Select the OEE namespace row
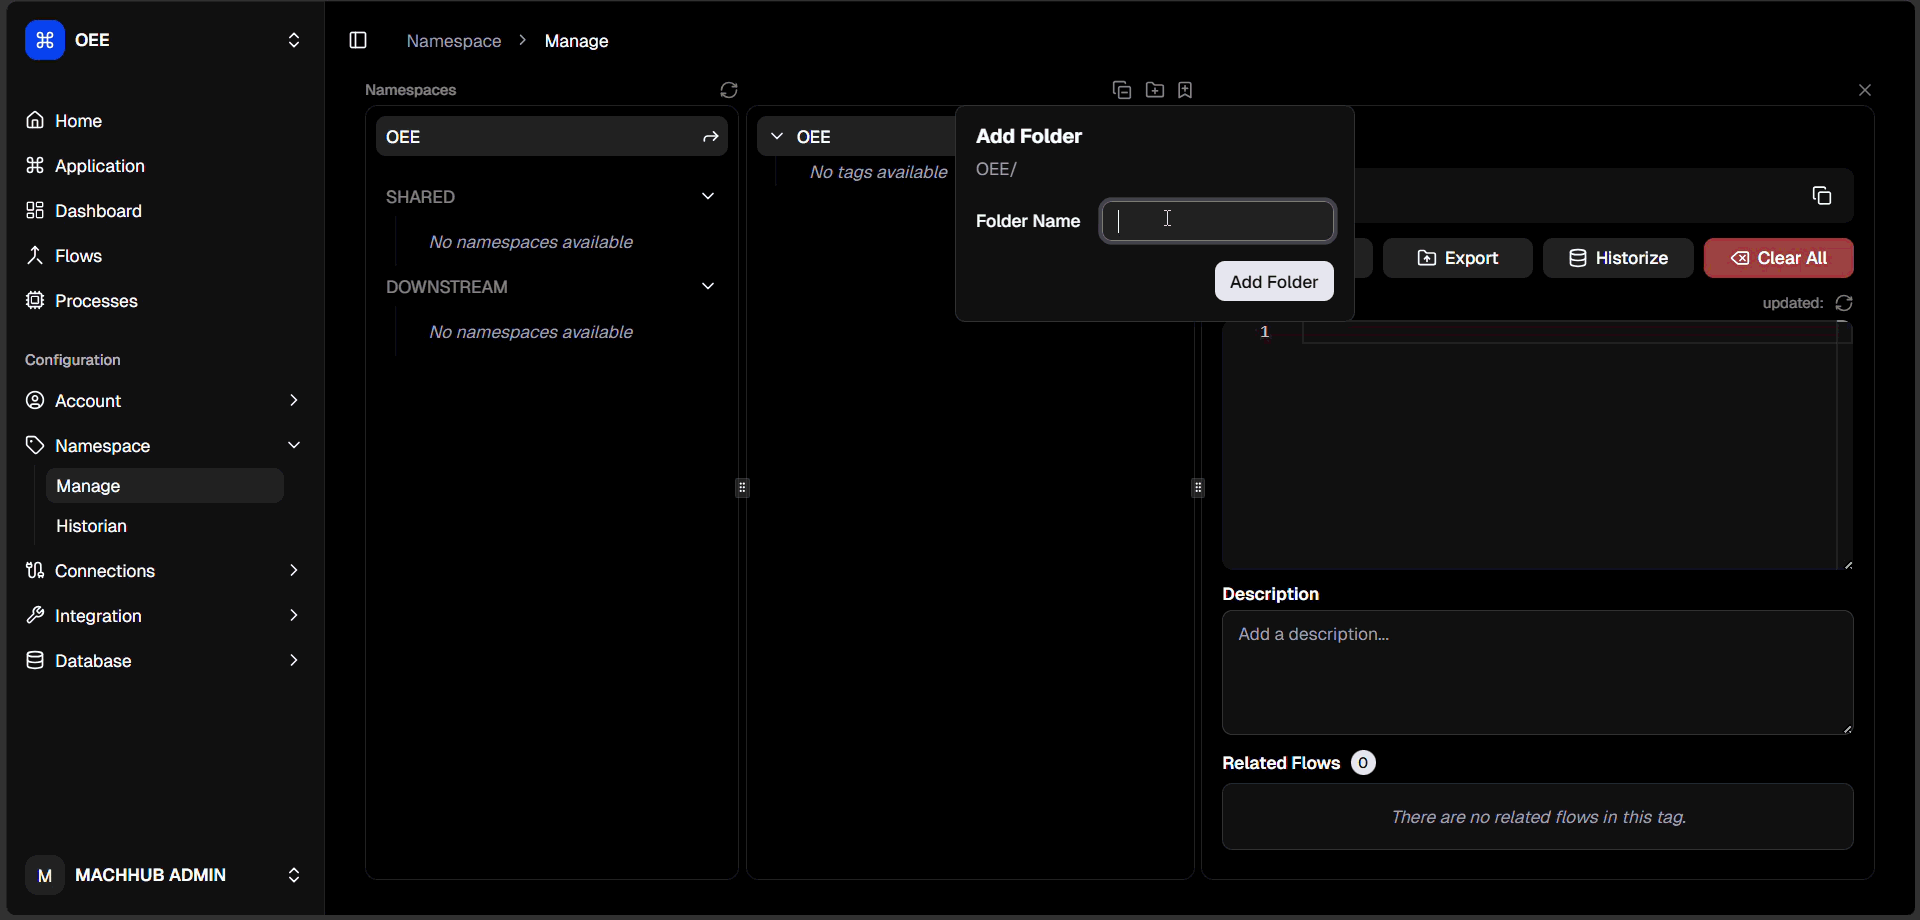 [552, 137]
